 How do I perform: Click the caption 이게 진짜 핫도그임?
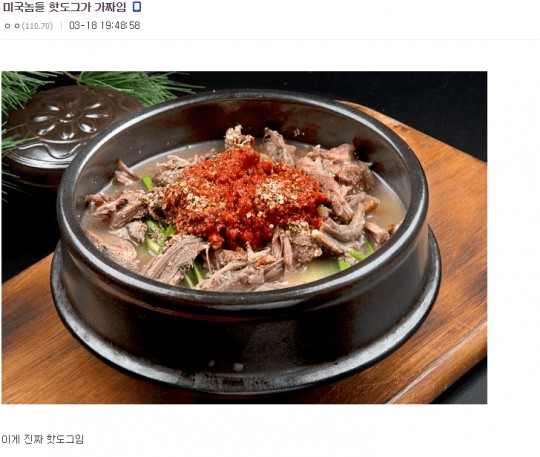[x=43, y=439]
